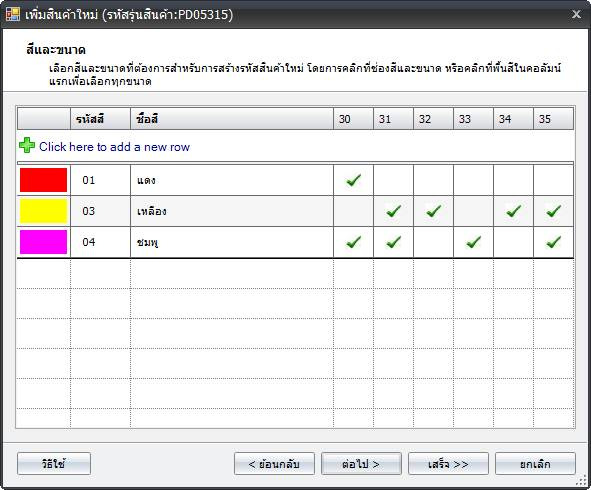591x490 pixels.
Task: Uncheck size 35 for yellow row เหลือง
Action: [x=553, y=211]
